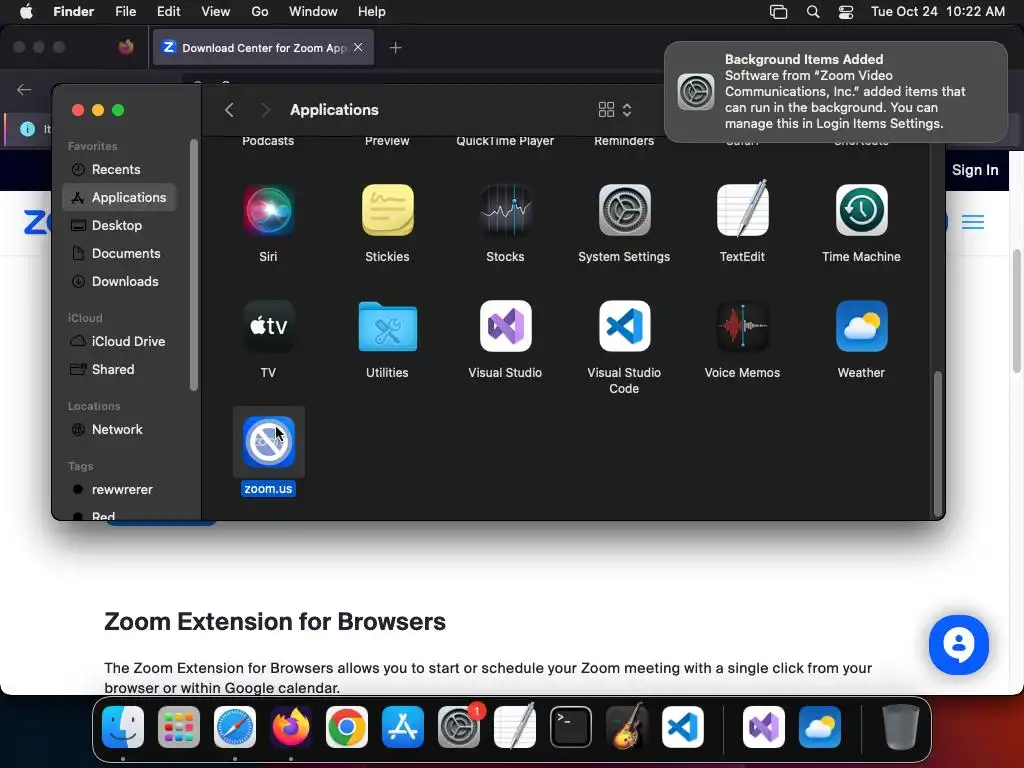
Task: Open Visual Studio purple icon in Dock
Action: [x=764, y=727]
